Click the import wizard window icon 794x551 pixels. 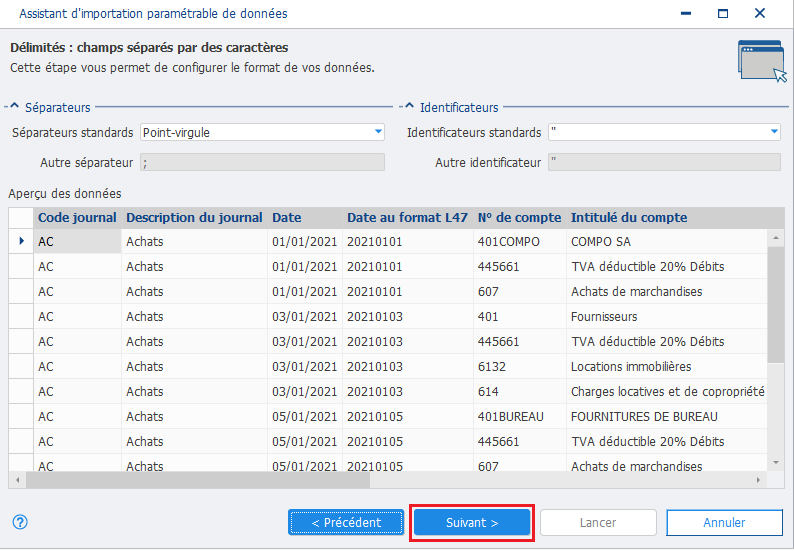[x=763, y=61]
